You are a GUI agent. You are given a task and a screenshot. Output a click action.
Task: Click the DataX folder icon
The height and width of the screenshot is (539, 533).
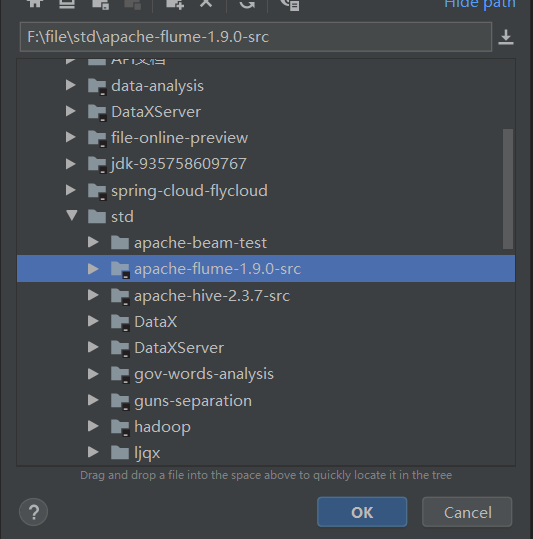point(120,322)
